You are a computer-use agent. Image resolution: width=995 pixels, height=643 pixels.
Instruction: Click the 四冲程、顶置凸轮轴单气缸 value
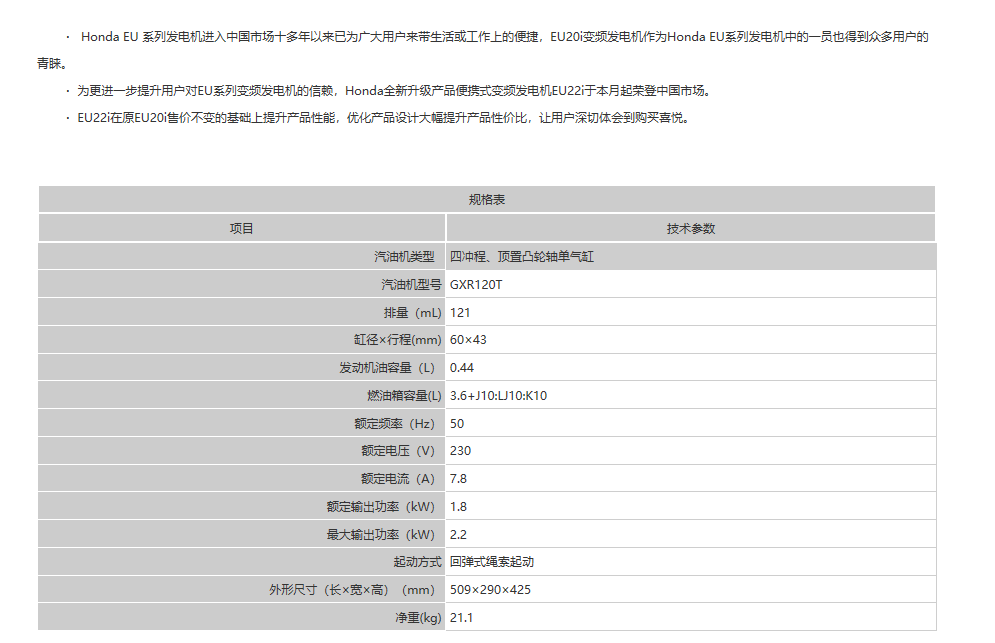pyautogui.click(x=522, y=256)
